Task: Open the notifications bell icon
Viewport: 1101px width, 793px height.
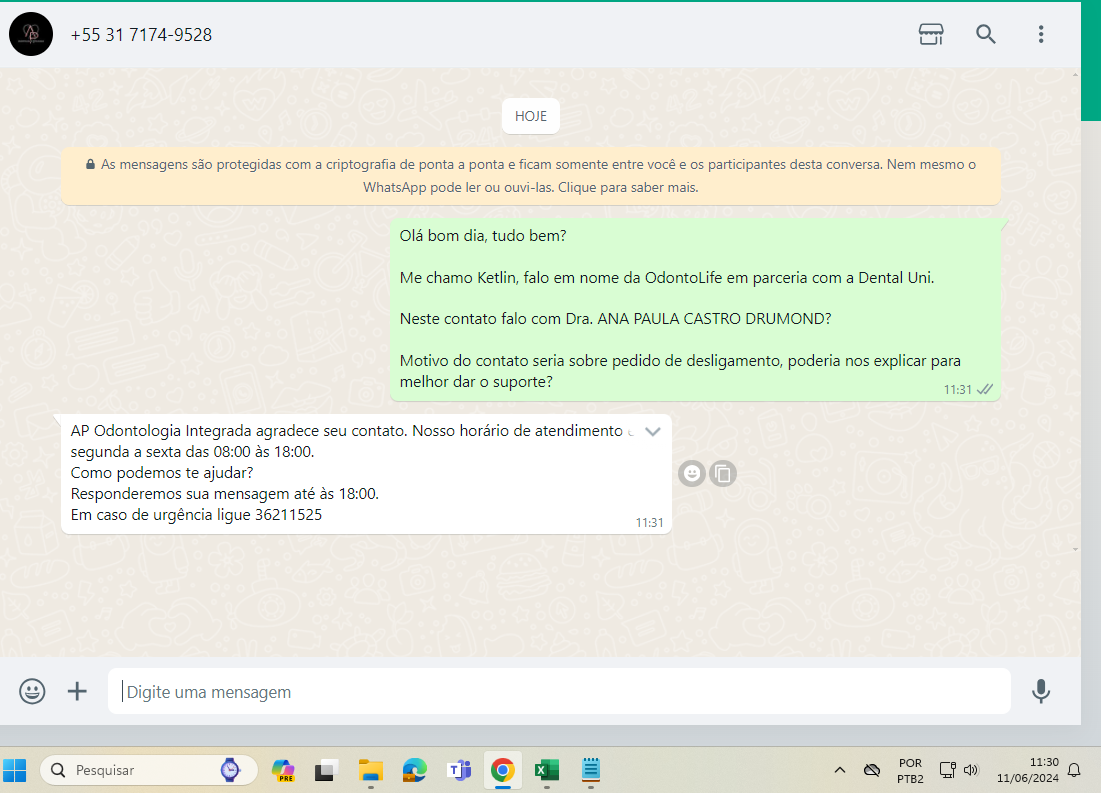Action: point(1074,771)
